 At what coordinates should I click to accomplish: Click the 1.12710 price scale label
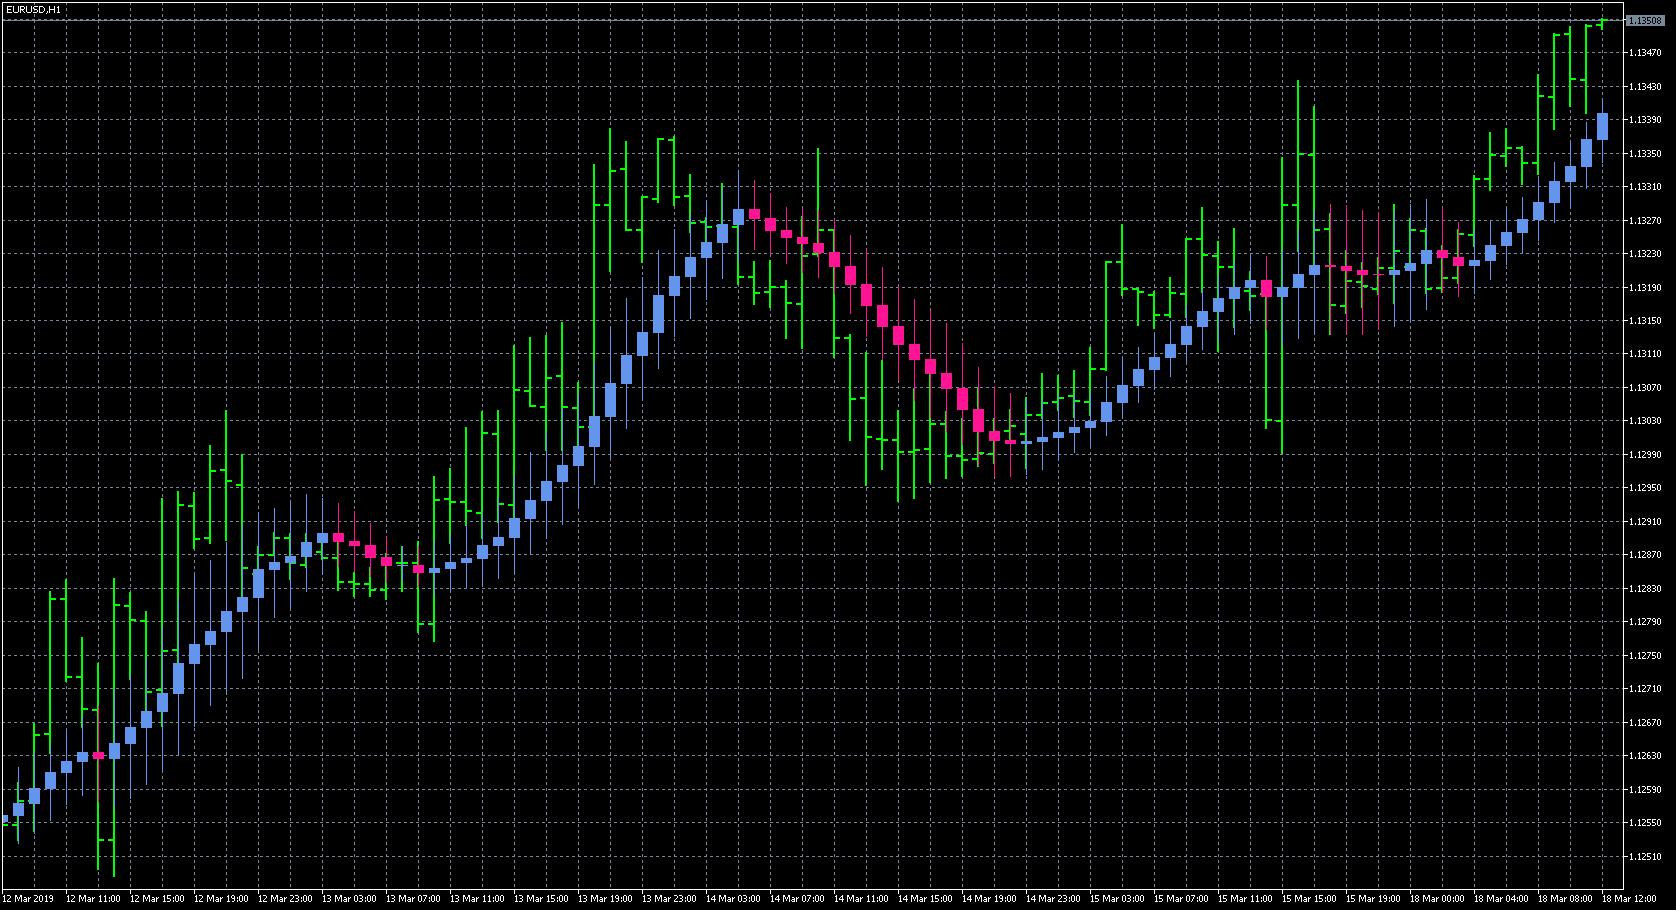(x=1645, y=689)
